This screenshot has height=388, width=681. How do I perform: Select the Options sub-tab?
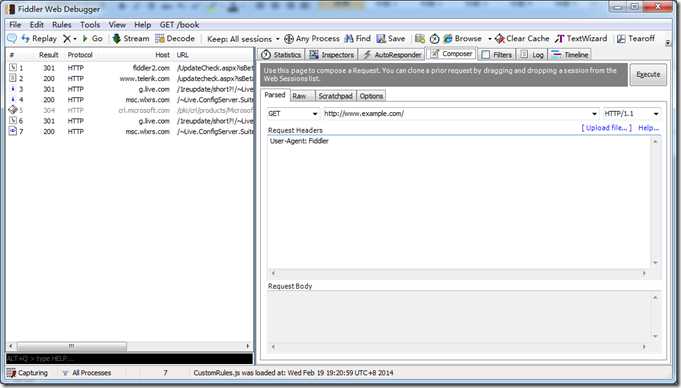[x=371, y=96]
